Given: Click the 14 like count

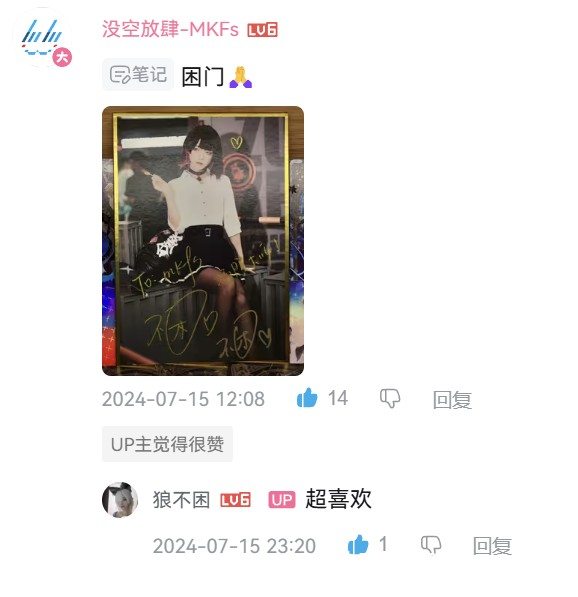Looking at the screenshot, I should [338, 398].
